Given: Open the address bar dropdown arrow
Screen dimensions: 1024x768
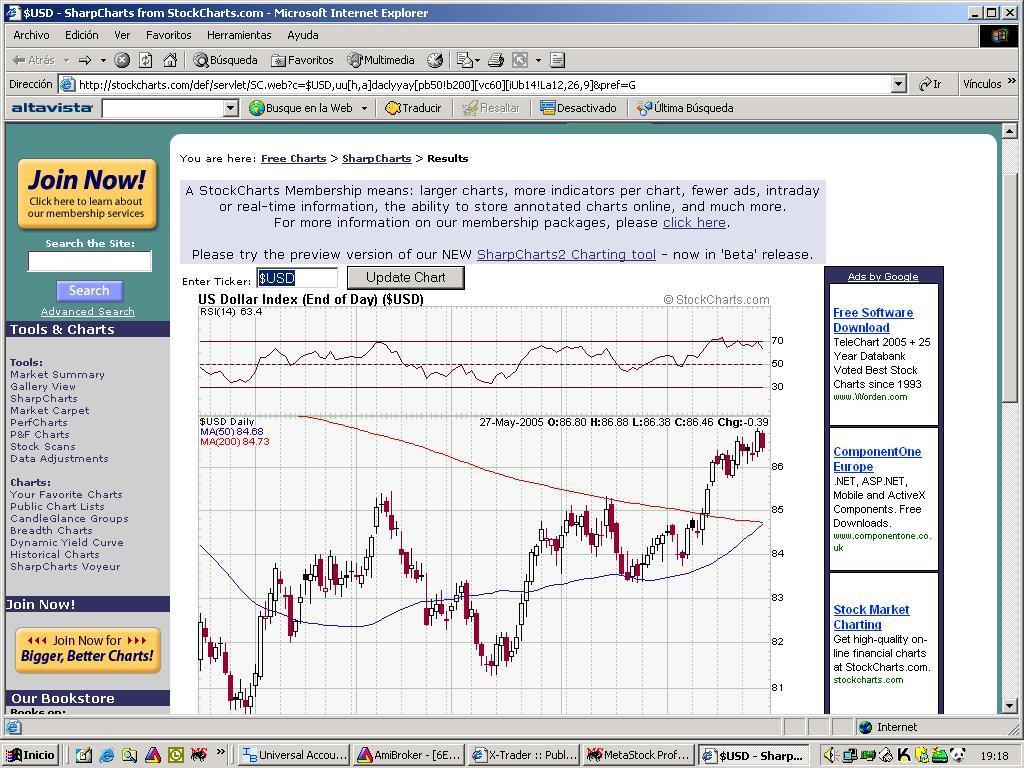Looking at the screenshot, I should point(899,84).
